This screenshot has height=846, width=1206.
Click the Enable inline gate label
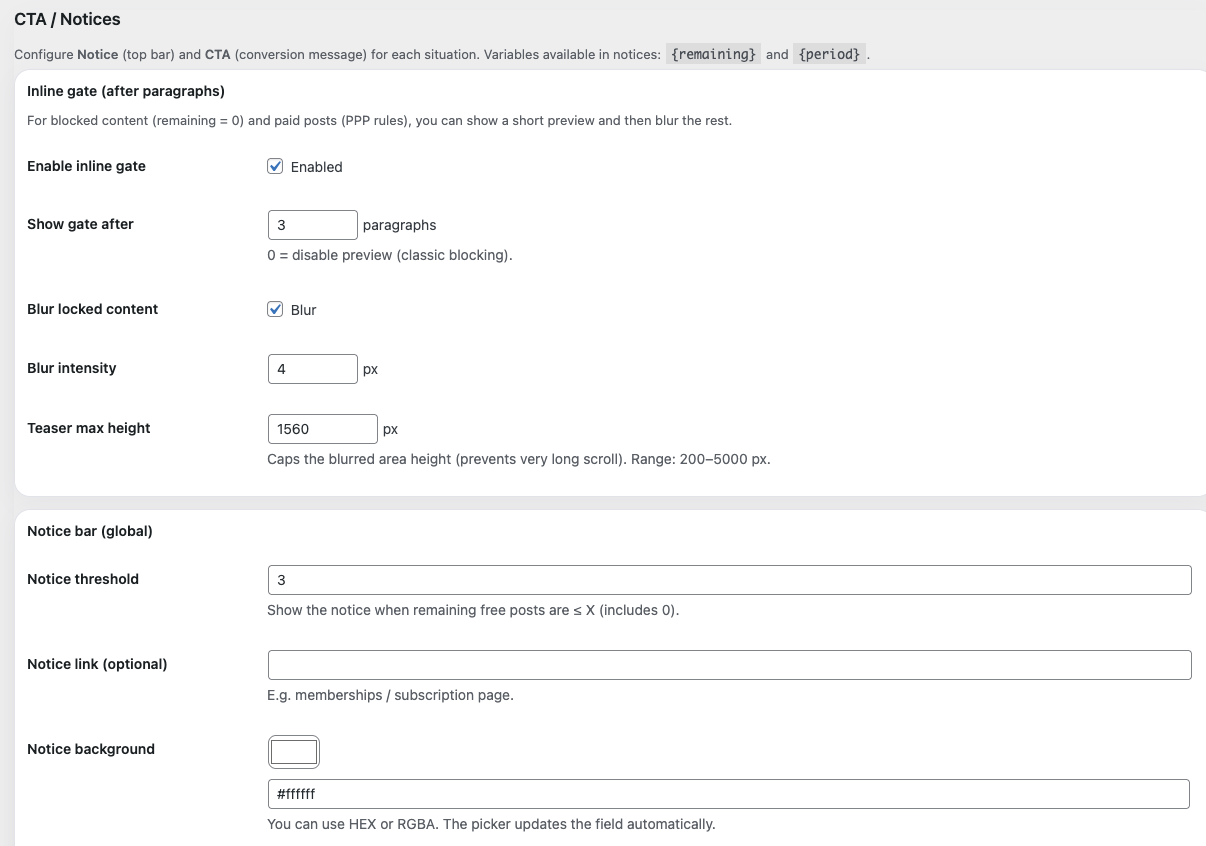(x=86, y=166)
